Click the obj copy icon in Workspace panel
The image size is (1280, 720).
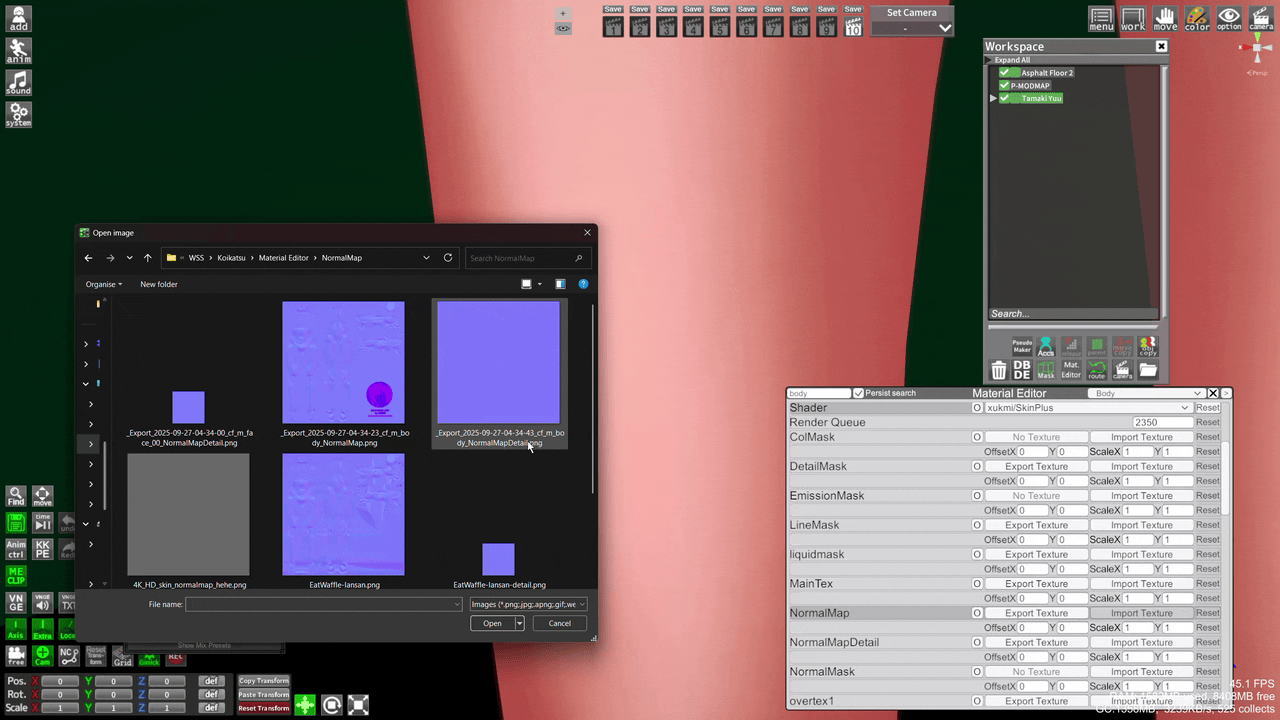coord(1146,346)
